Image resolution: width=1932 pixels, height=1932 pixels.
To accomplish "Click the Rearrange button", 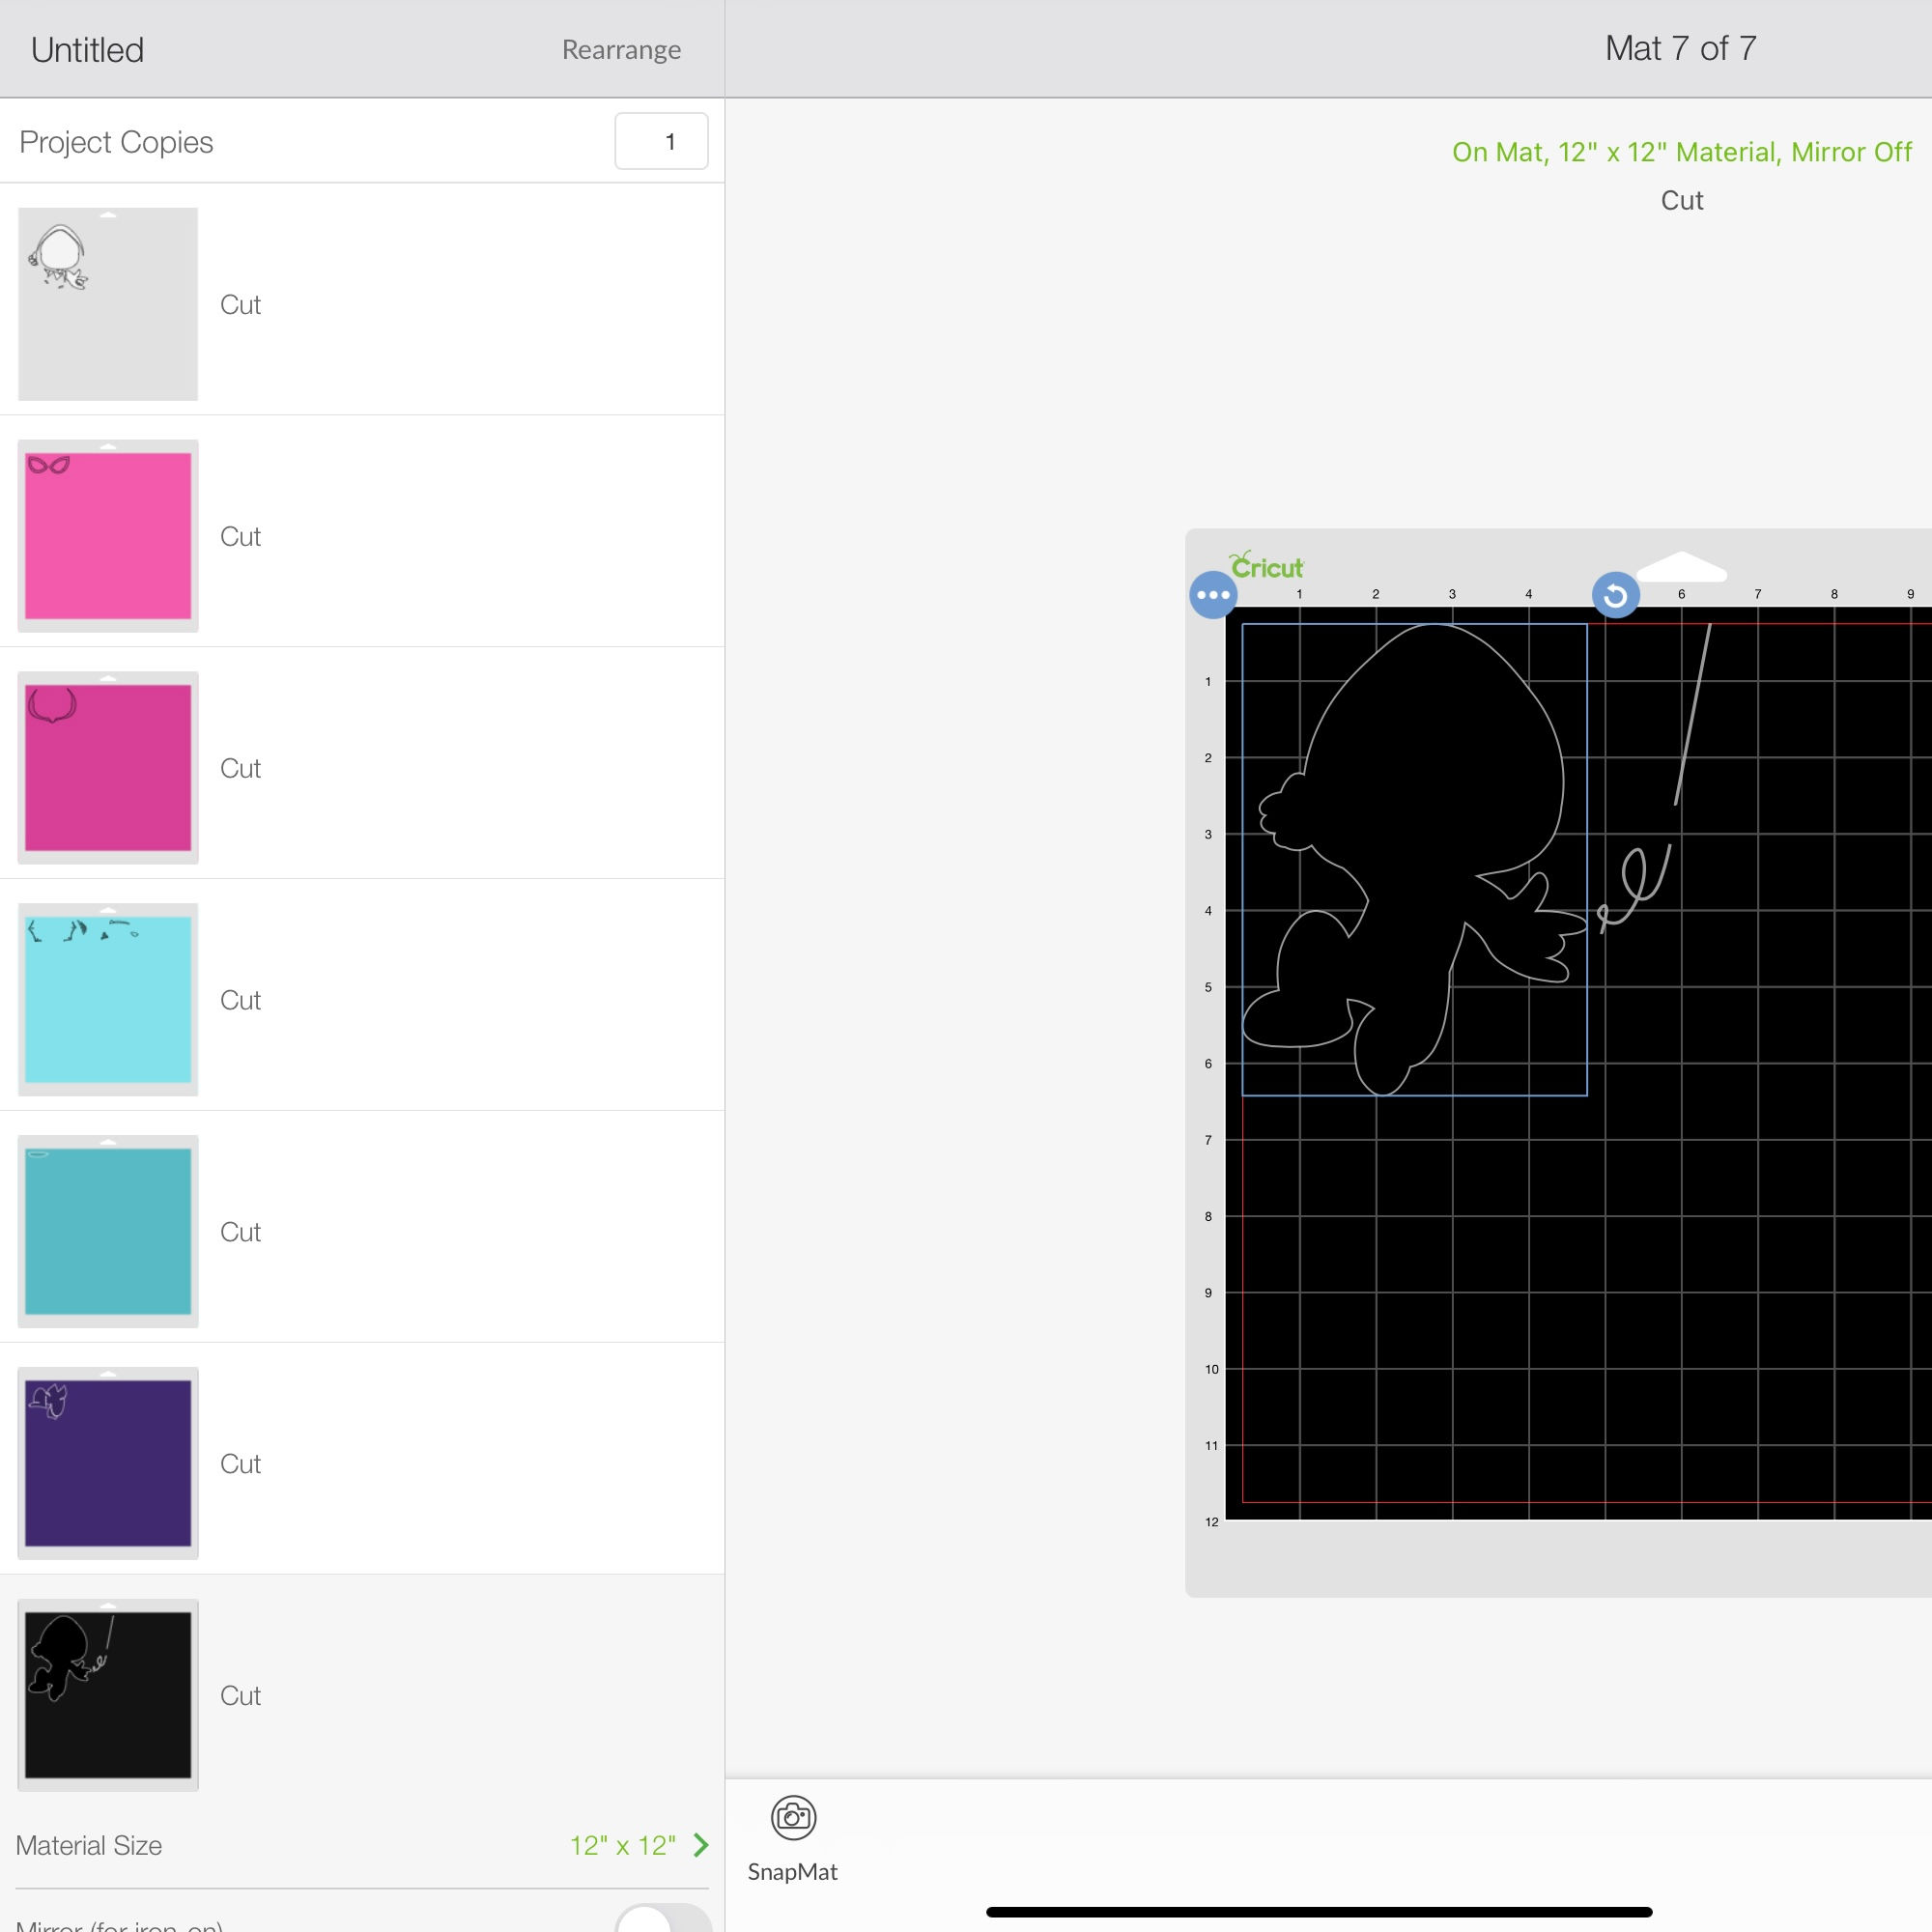I will 621,47.
